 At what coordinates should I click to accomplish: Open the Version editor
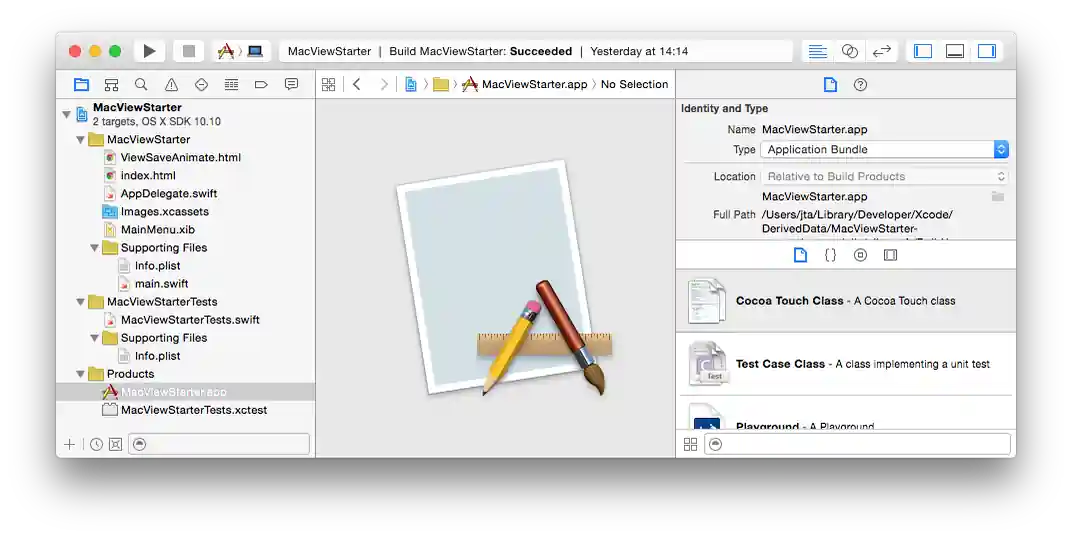(x=881, y=51)
